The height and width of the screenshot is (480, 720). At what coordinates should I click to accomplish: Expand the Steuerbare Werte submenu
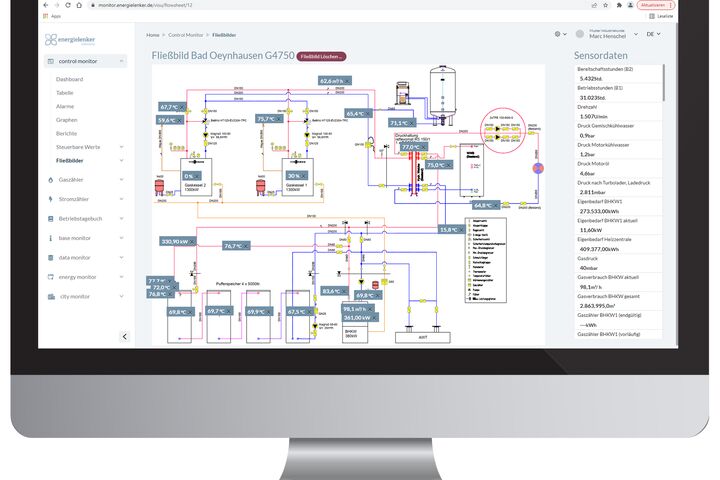(121, 147)
